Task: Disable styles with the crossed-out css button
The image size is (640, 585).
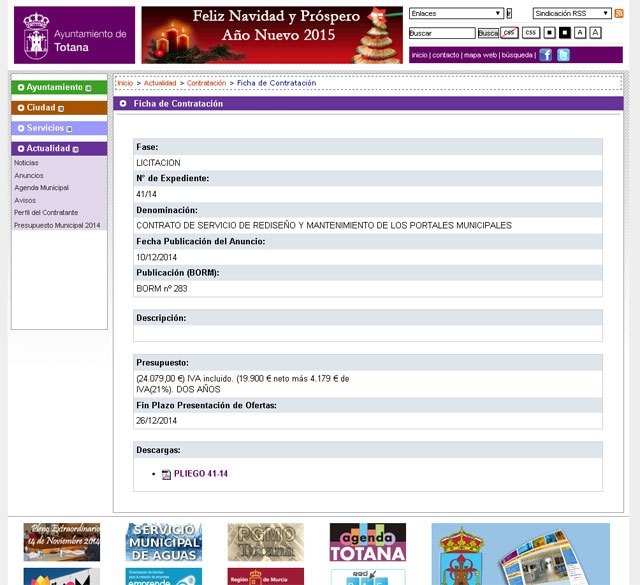Action: [509, 33]
